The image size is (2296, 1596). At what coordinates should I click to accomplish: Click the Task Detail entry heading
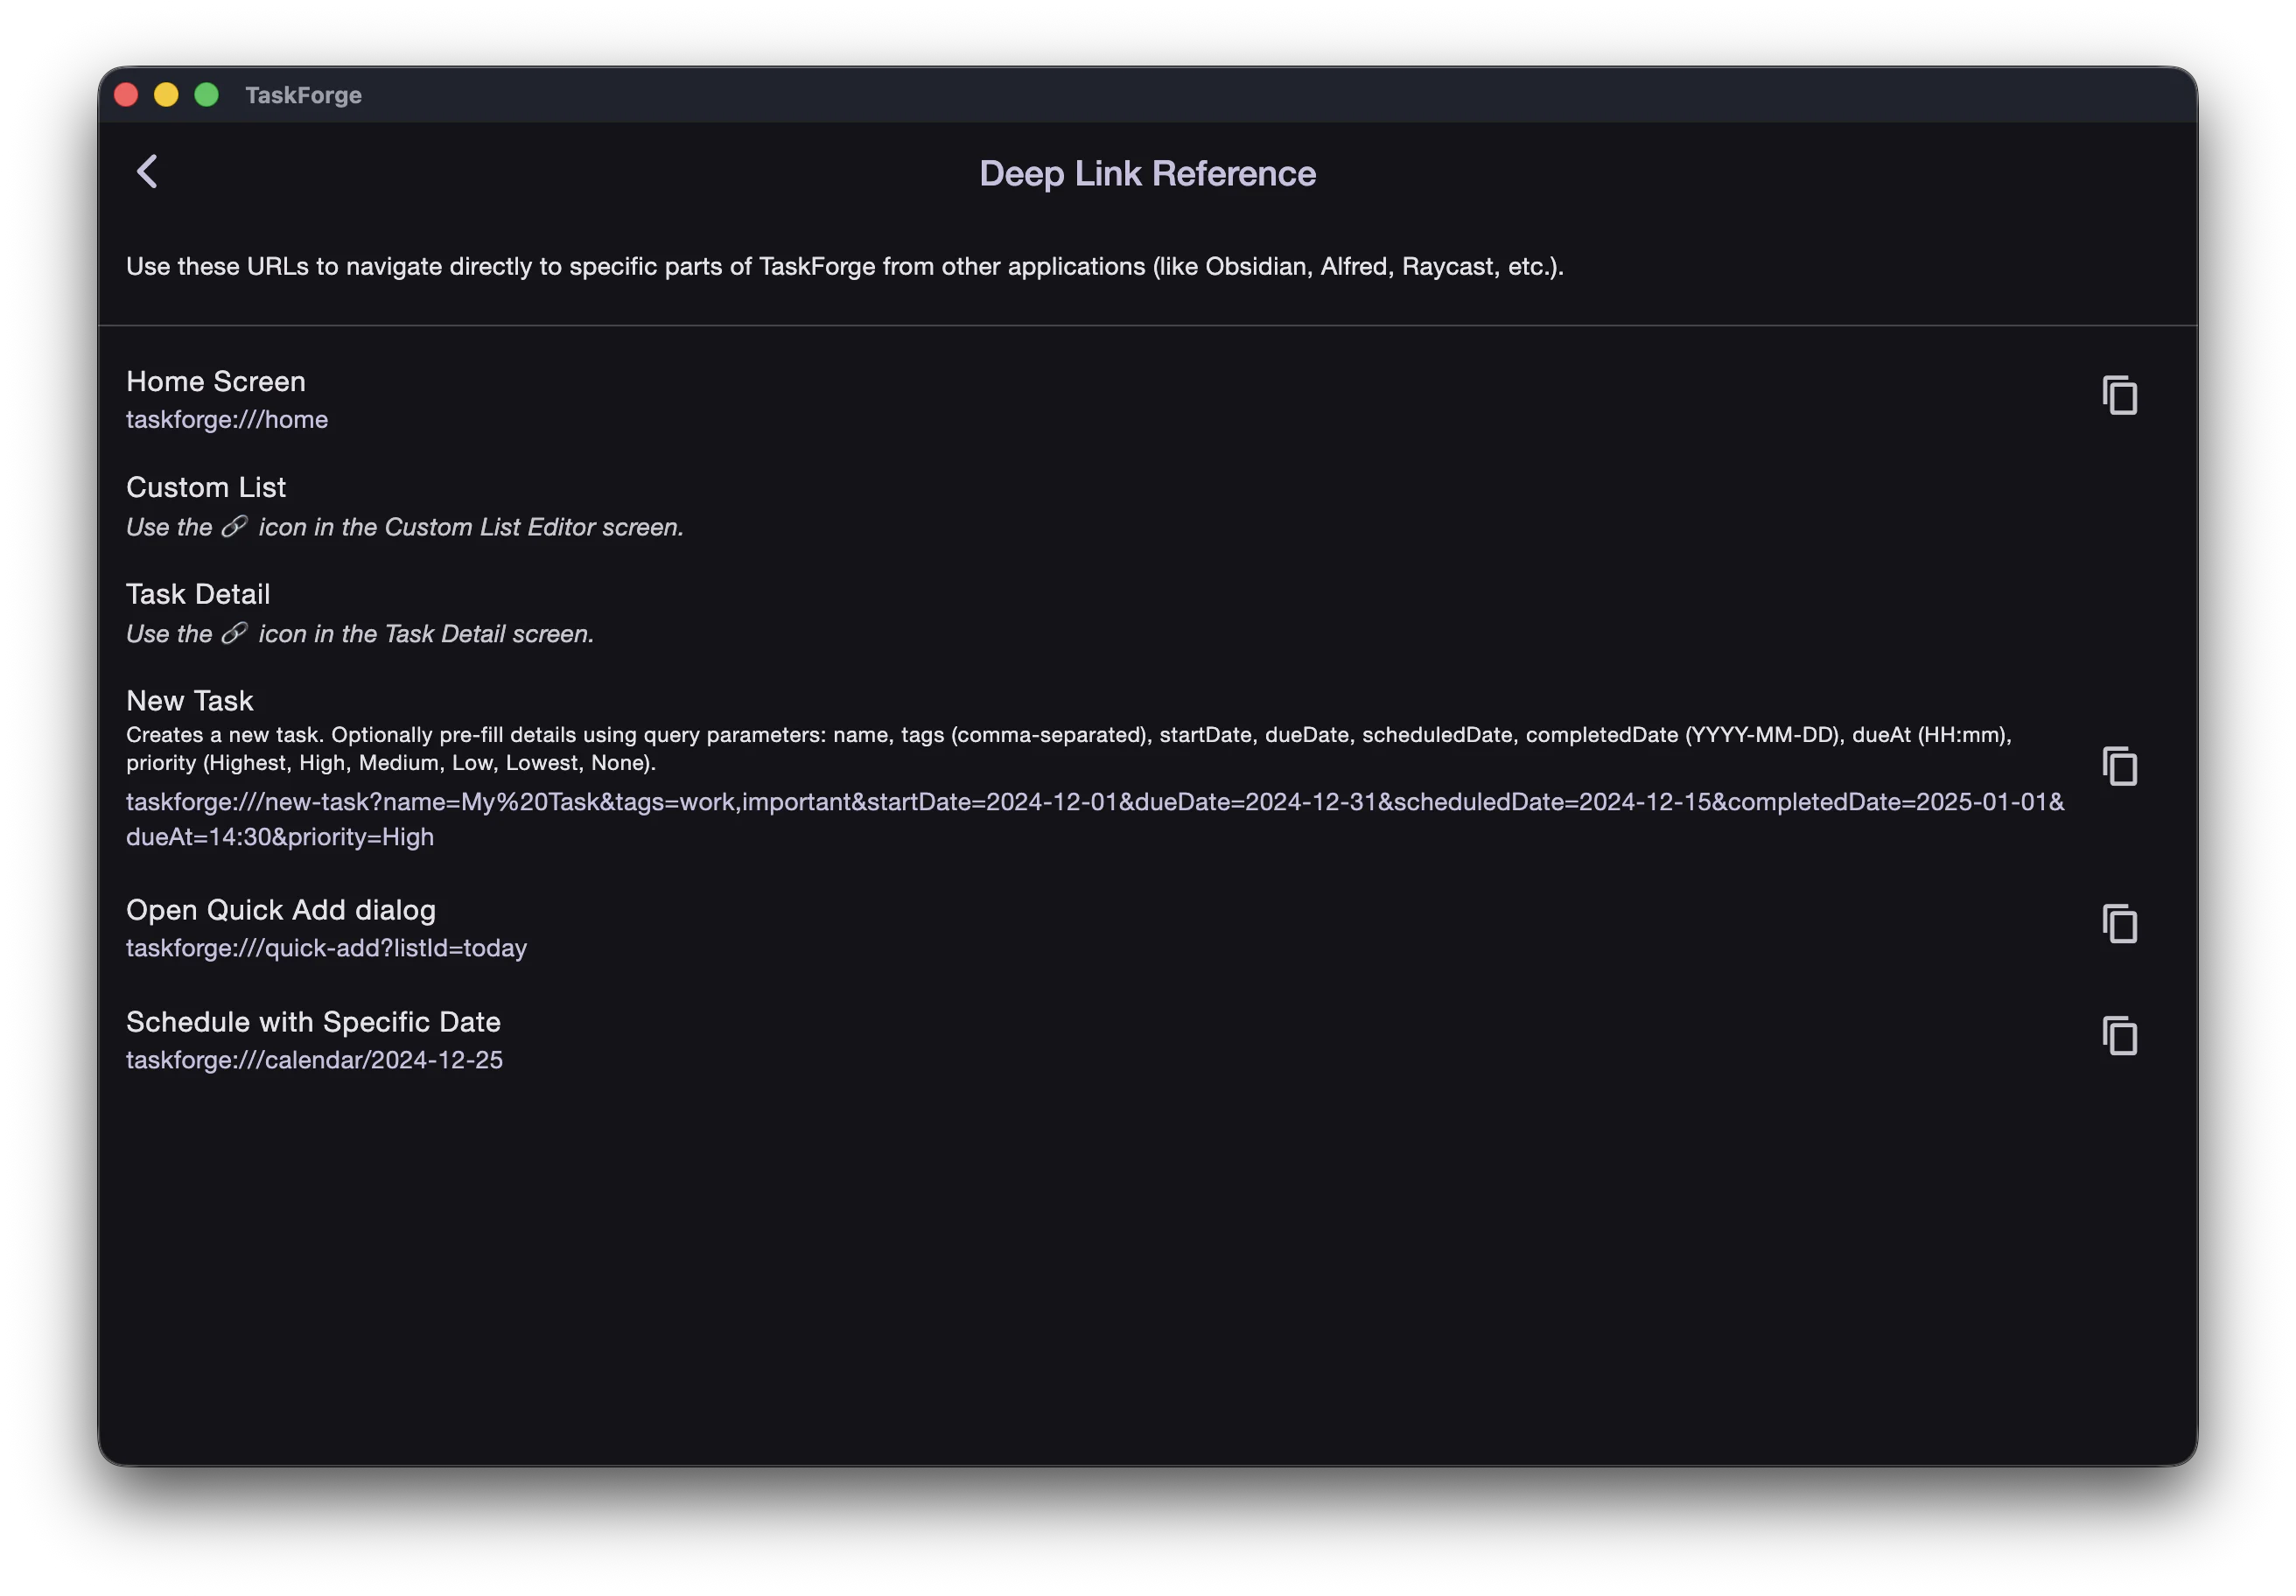(198, 595)
